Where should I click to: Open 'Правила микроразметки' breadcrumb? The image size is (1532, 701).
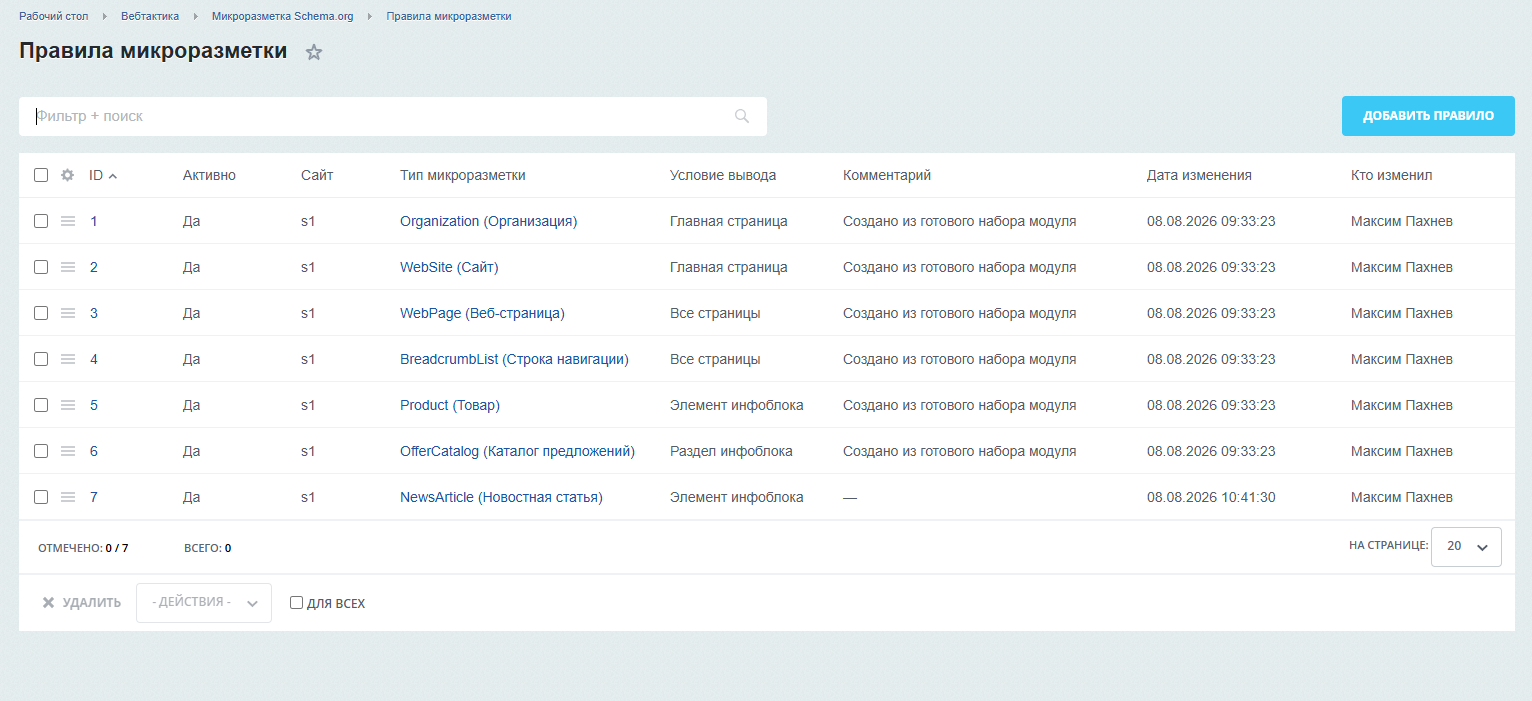pos(449,16)
